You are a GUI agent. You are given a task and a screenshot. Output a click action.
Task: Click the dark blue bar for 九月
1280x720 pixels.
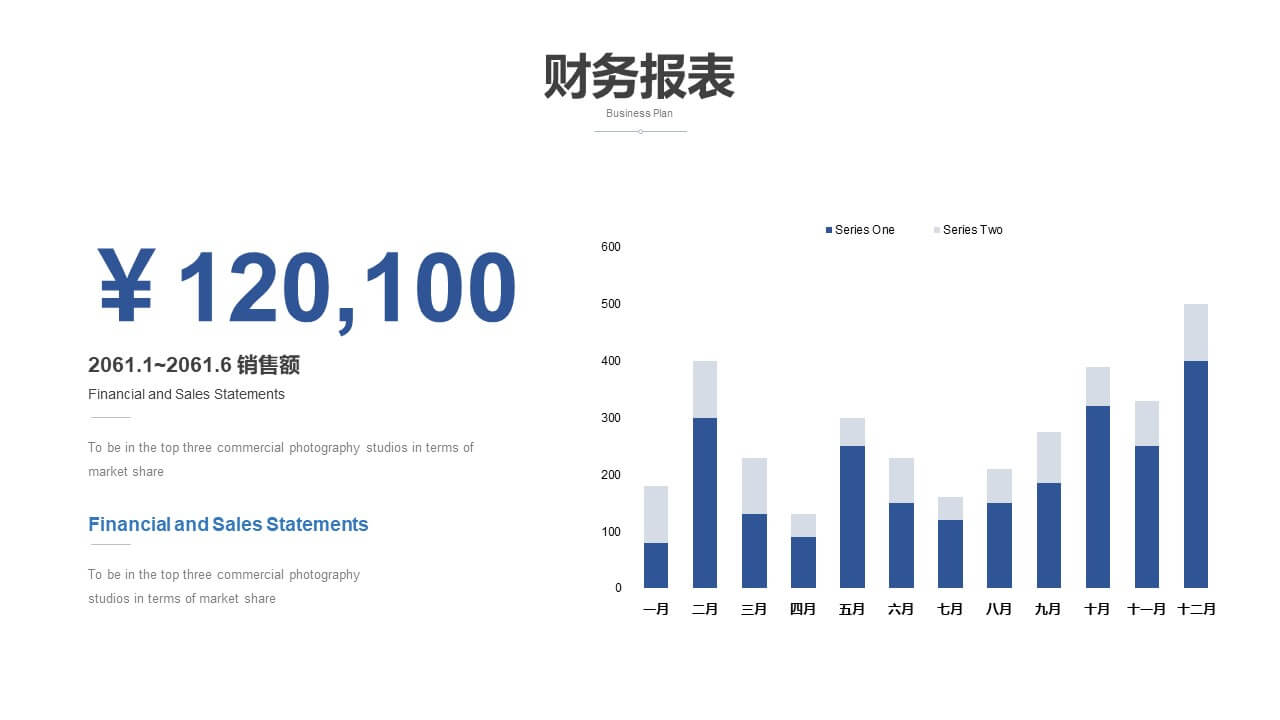1049,535
